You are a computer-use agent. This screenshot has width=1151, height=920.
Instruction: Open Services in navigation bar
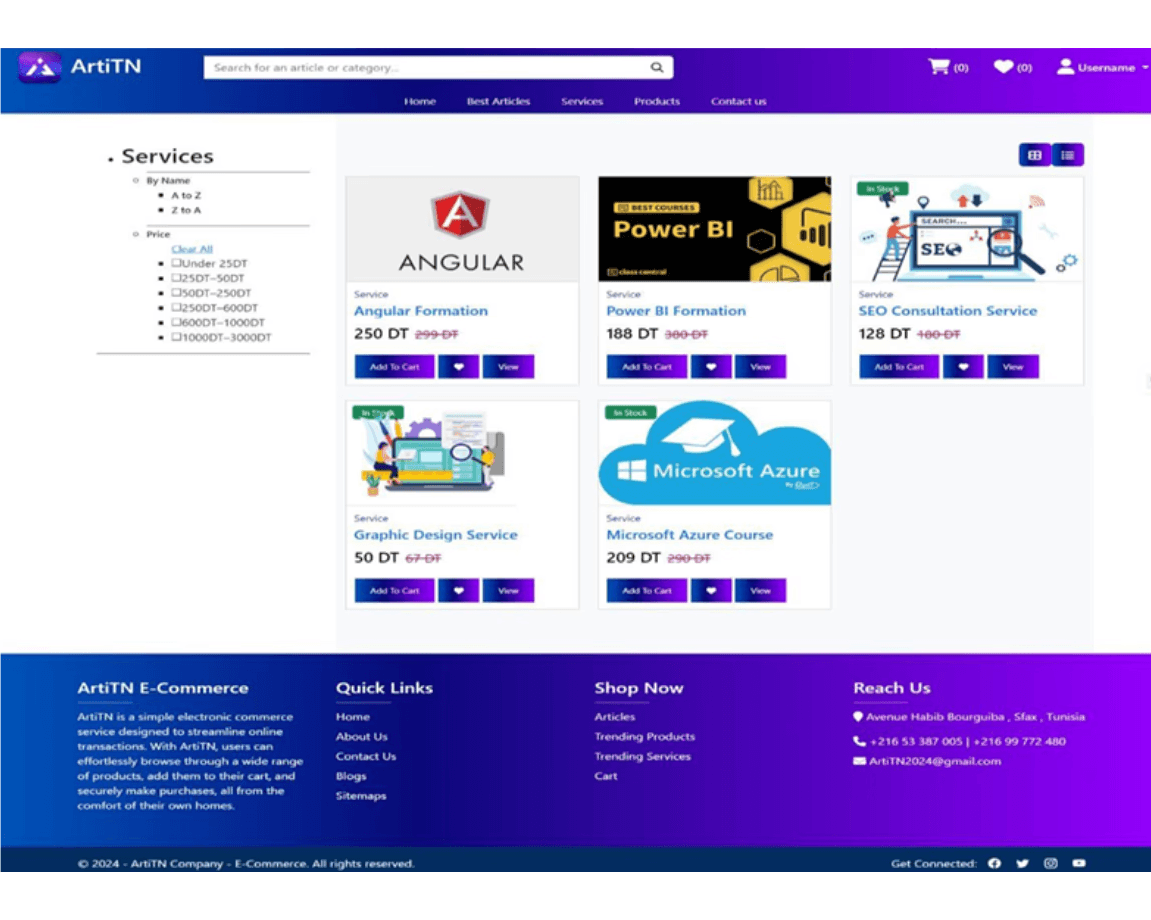[582, 101]
